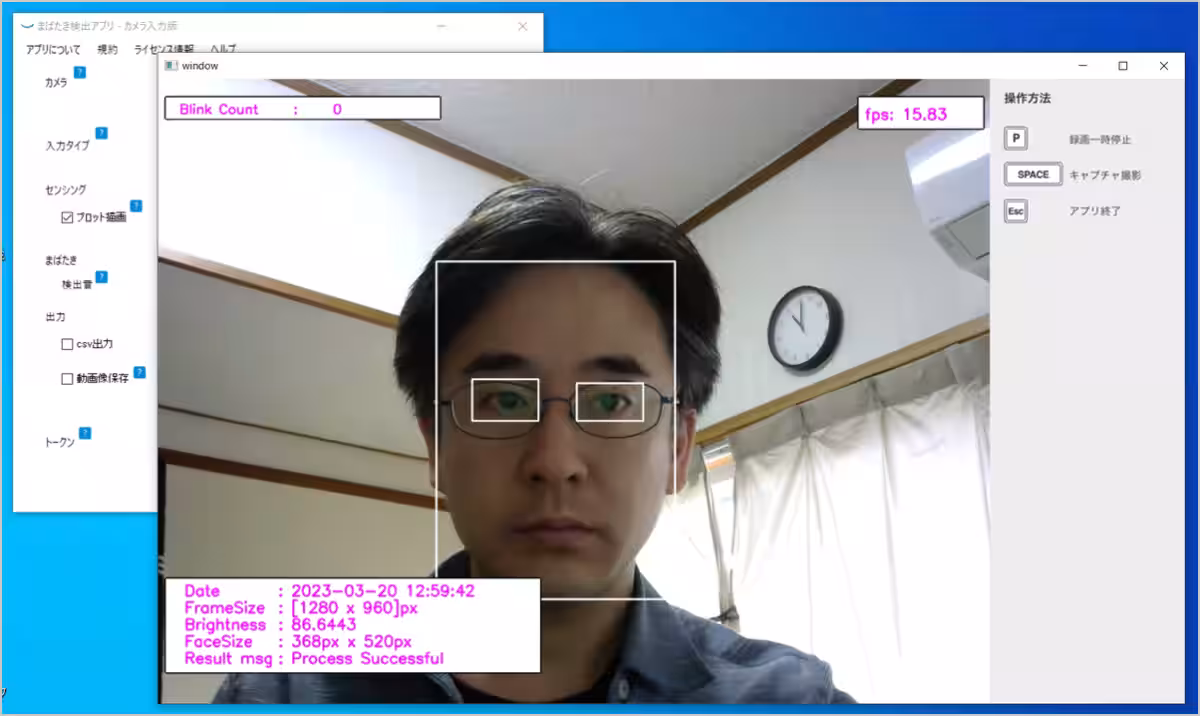
Task: Click the small icon in the 'window' title bar
Action: click(171, 65)
